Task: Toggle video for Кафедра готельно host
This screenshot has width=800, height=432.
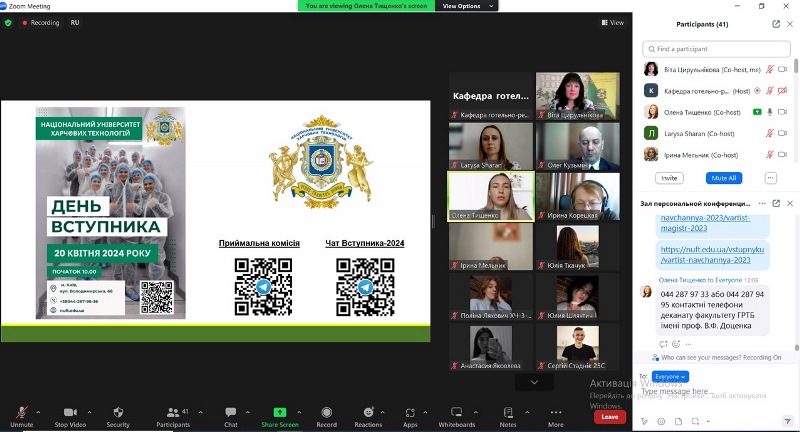Action: click(783, 91)
